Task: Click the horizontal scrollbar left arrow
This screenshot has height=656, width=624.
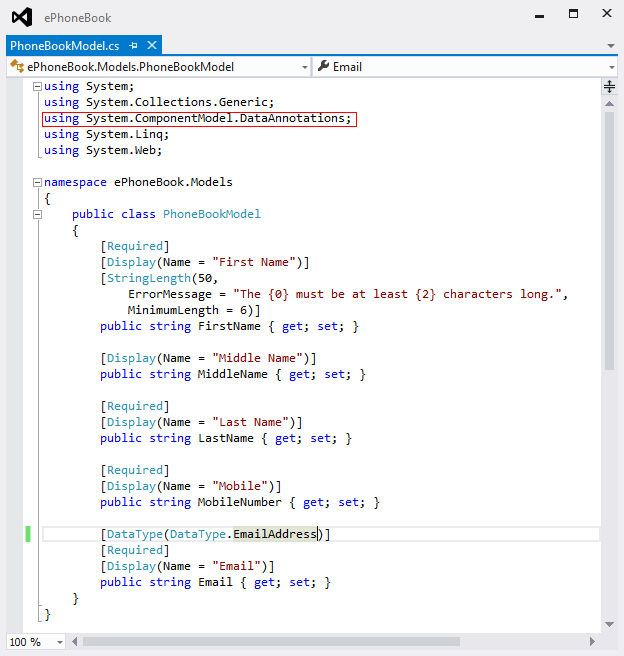Action: coord(74,641)
